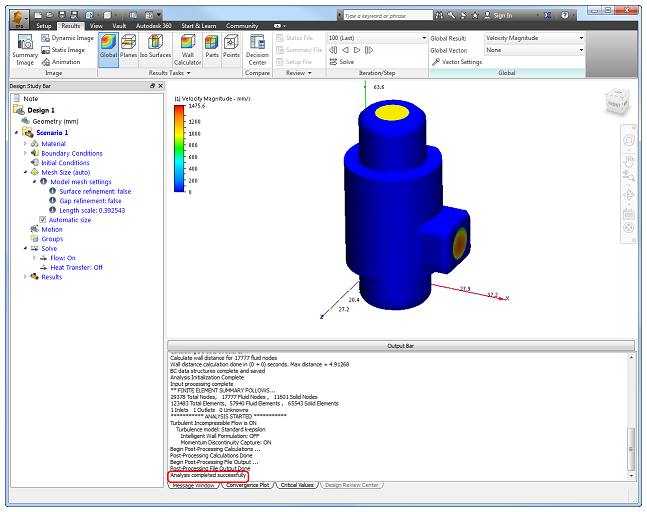Screen dimensions: 647x512
Task: Open the Wall Calculator
Action: click(188, 50)
